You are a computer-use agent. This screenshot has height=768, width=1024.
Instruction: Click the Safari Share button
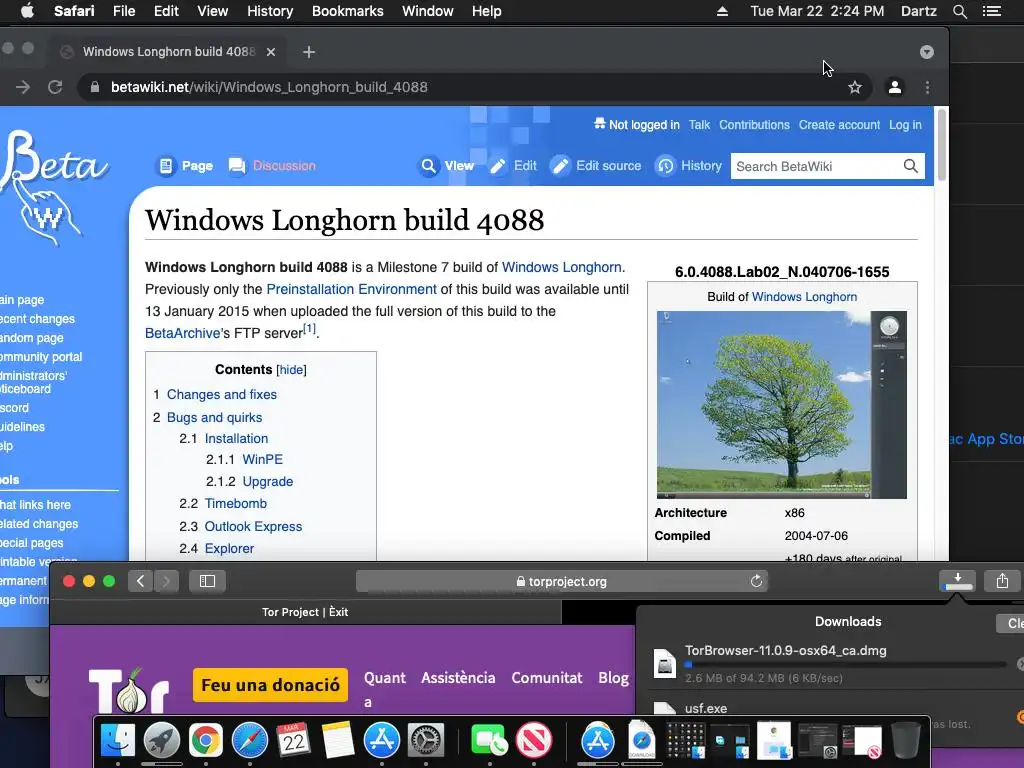point(1002,581)
